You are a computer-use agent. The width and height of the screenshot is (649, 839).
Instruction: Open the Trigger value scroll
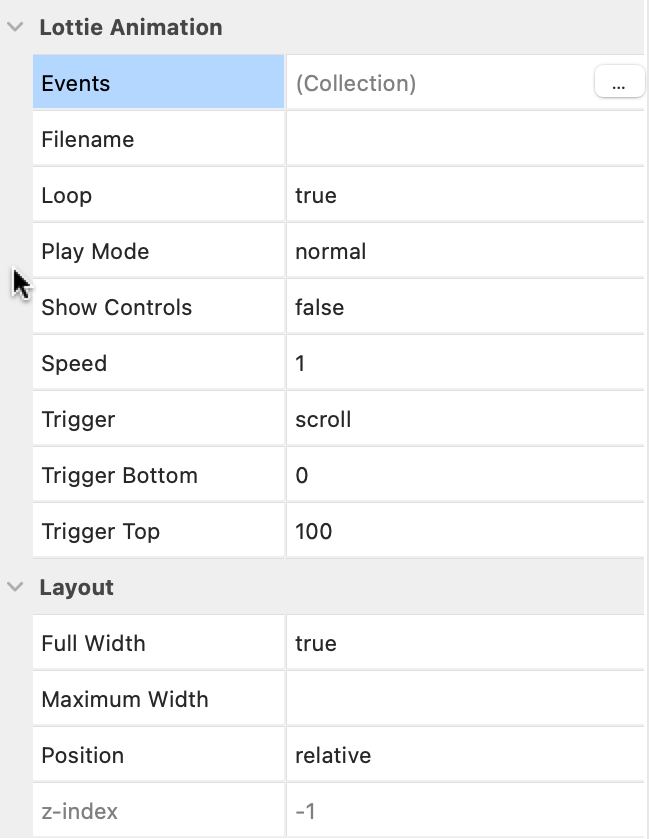pos(323,420)
